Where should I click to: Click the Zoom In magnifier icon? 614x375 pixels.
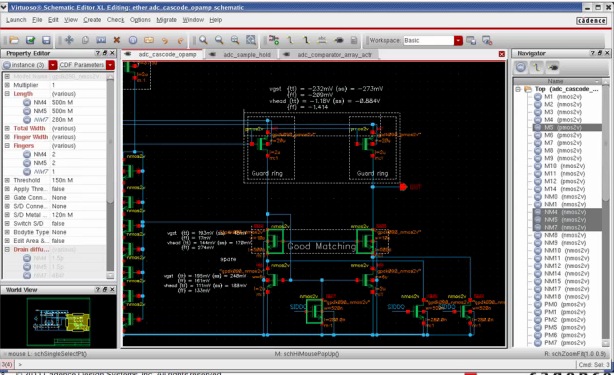(203, 40)
